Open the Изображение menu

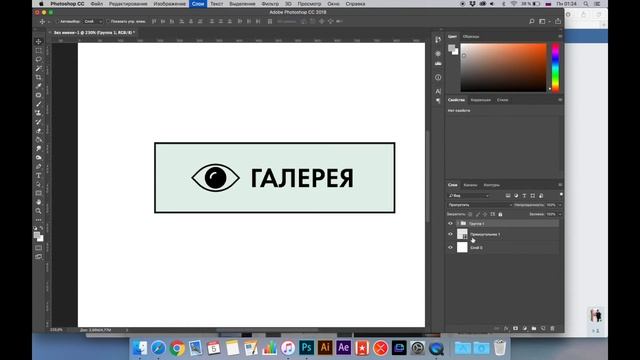pos(170,4)
